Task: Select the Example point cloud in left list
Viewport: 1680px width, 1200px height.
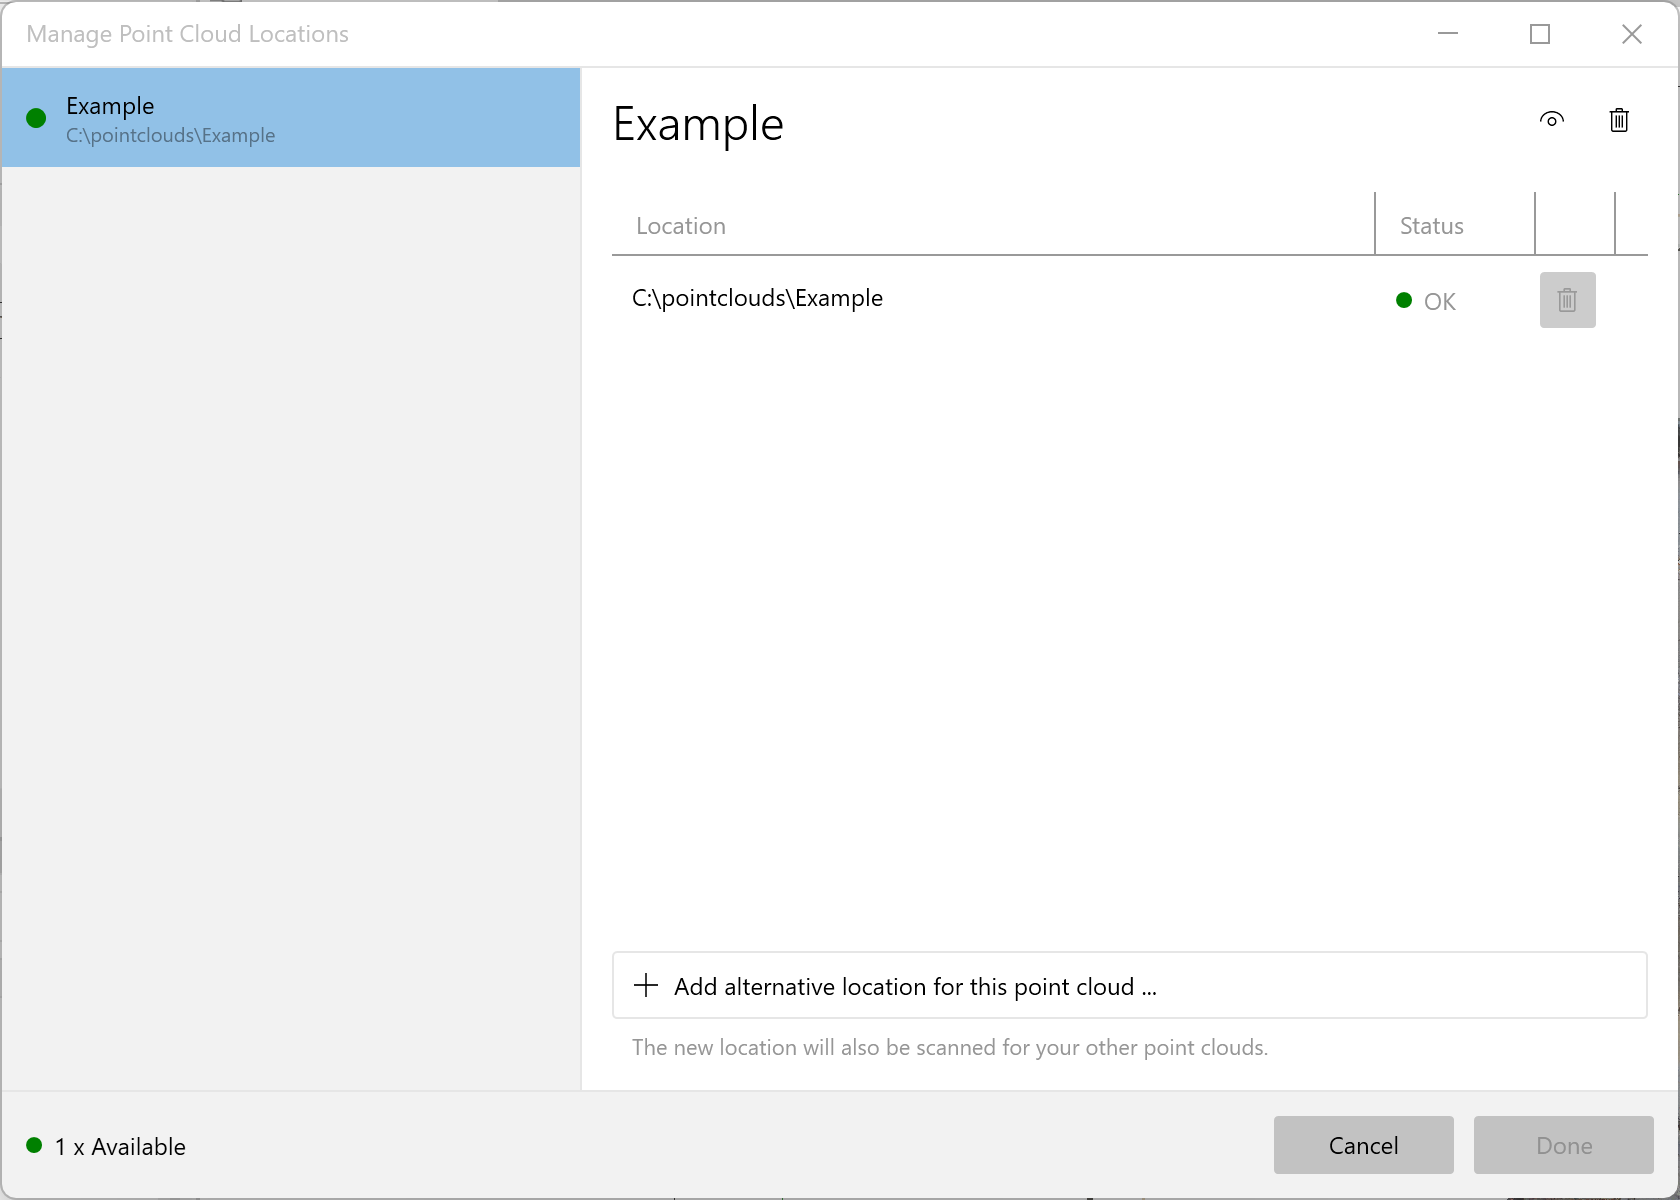Action: tap(290, 118)
